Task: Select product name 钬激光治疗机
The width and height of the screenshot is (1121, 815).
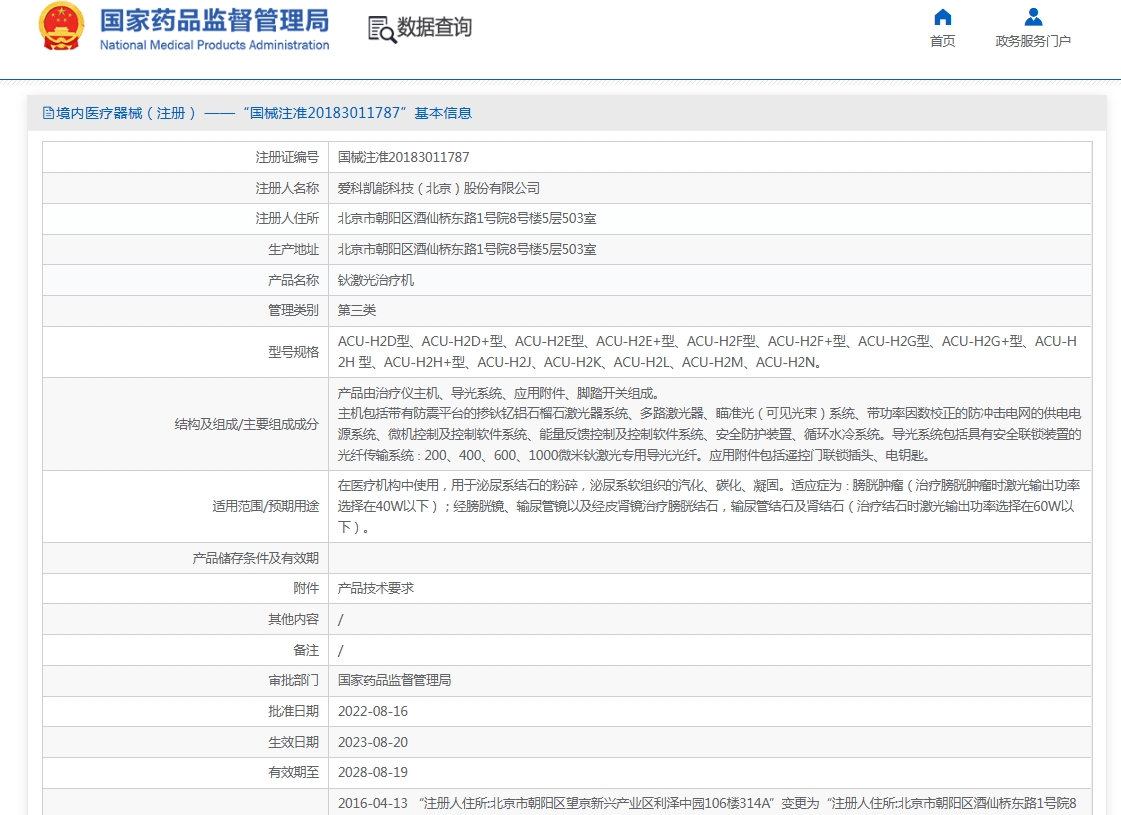Action: tap(375, 280)
